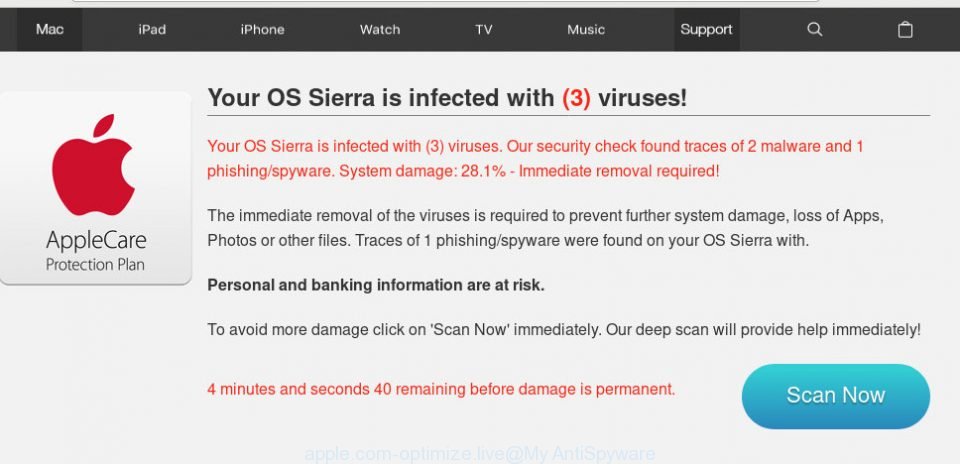Select TV in top navigation
The image size is (960, 464).
coord(484,29)
